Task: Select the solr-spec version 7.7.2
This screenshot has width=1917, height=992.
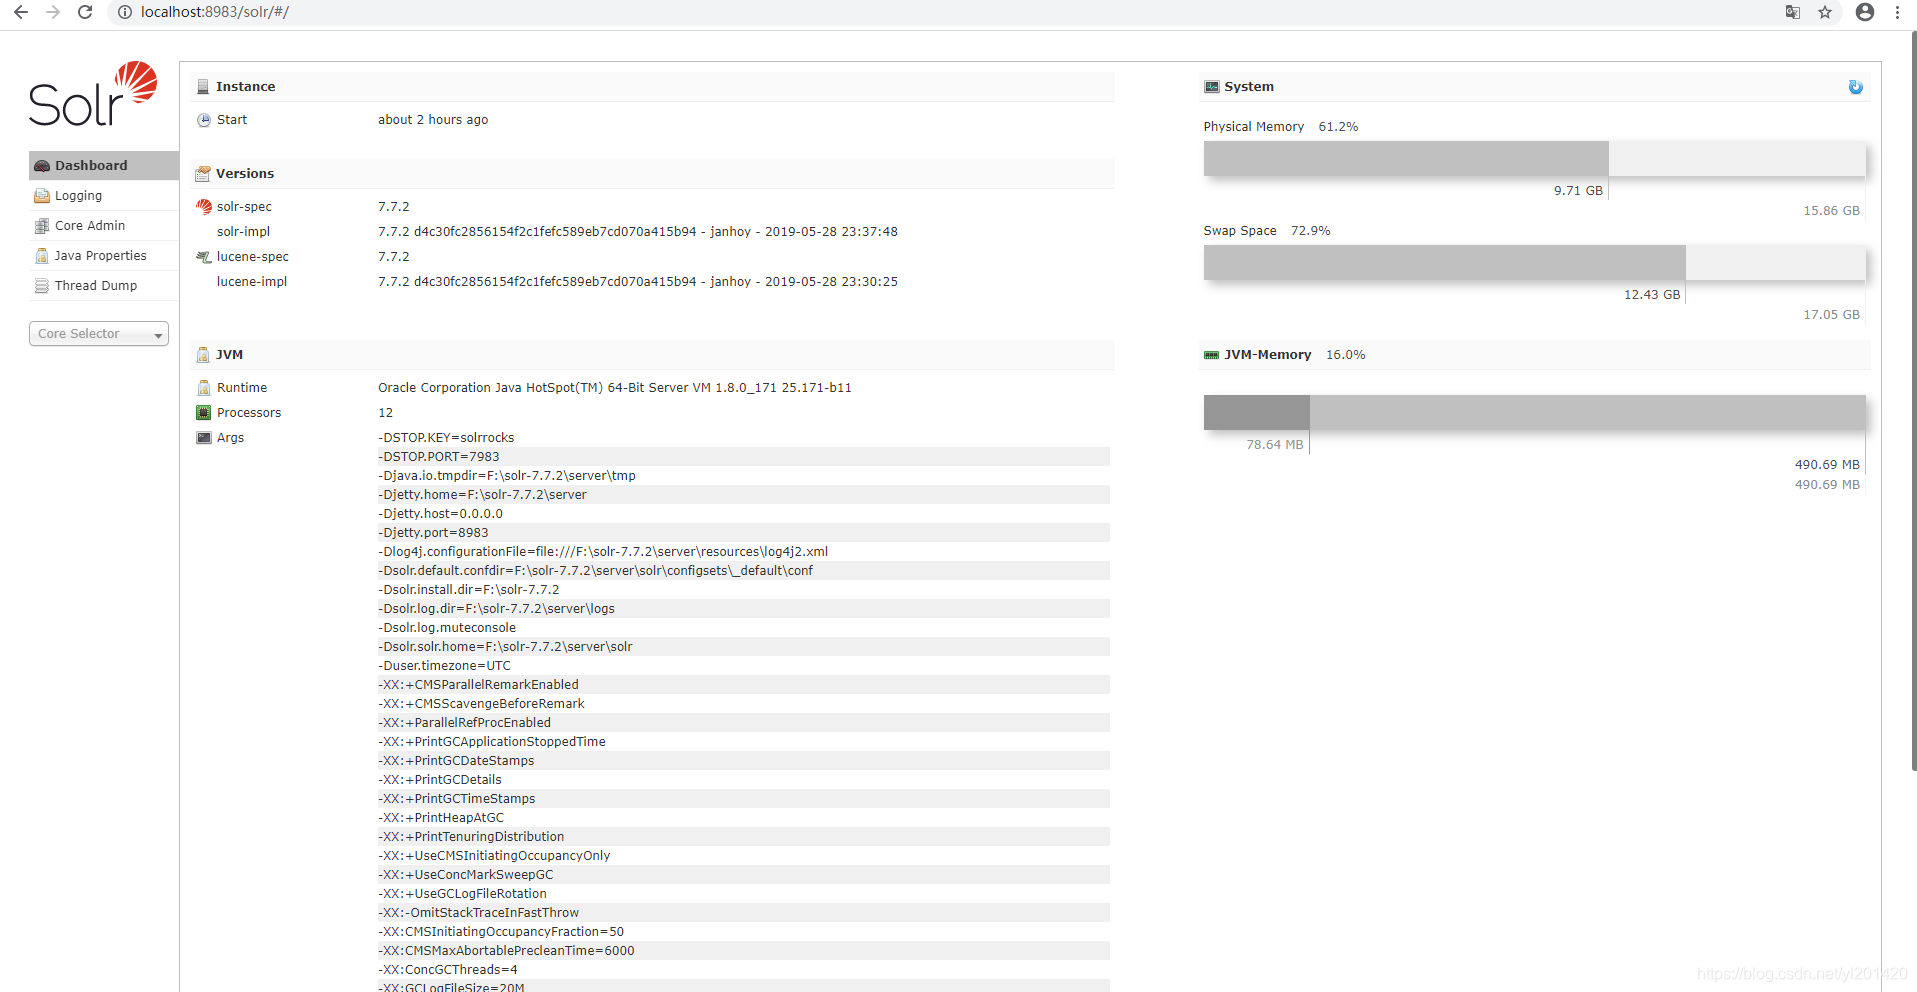Action: point(394,207)
